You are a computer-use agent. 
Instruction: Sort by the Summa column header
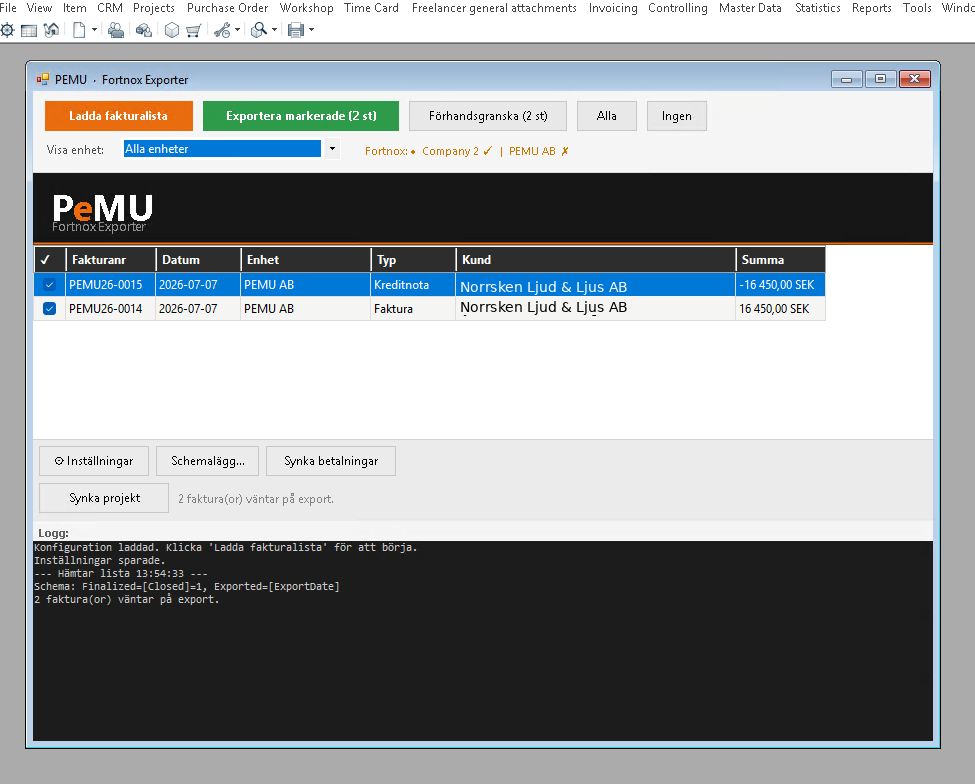tap(780, 260)
